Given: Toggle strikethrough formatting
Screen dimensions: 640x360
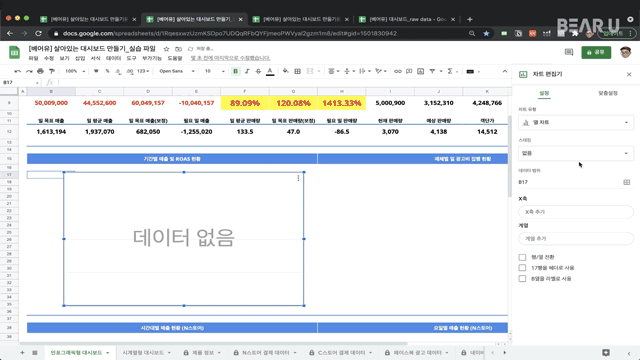Looking at the screenshot, I should pos(258,71).
